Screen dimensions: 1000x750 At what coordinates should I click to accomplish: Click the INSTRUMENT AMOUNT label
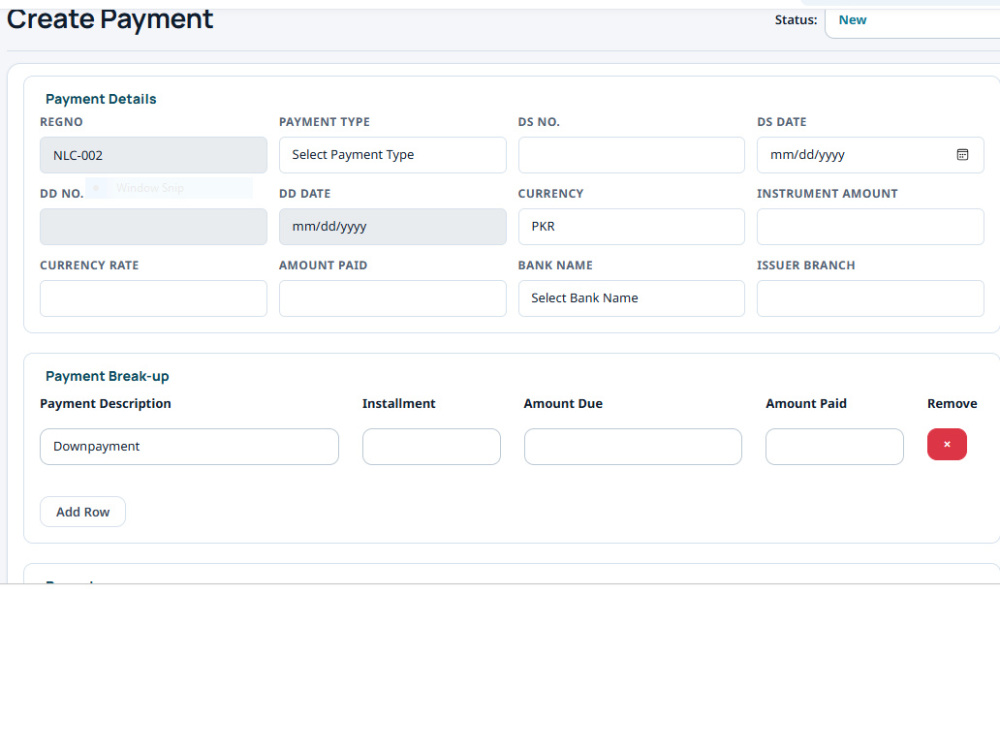(x=827, y=194)
